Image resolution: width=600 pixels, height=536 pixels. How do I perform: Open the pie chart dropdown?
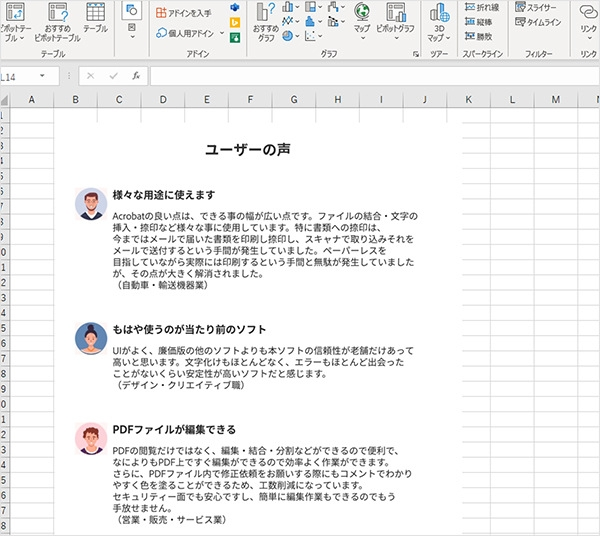297,36
